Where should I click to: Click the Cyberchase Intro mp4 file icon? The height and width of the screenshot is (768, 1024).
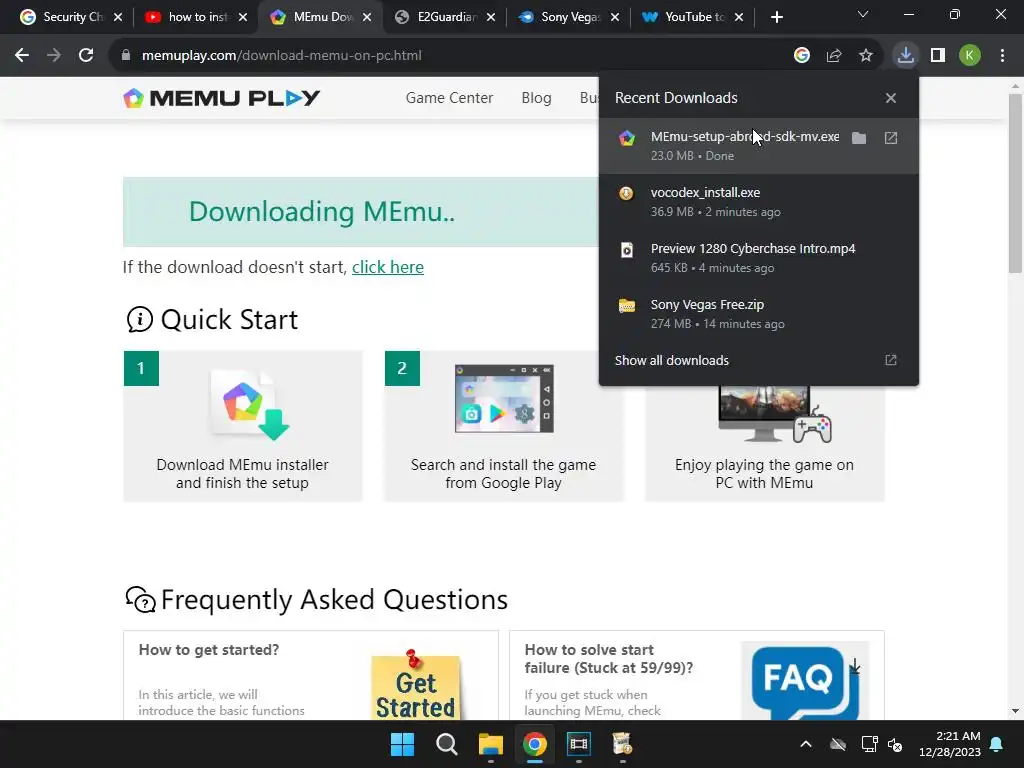[626, 249]
